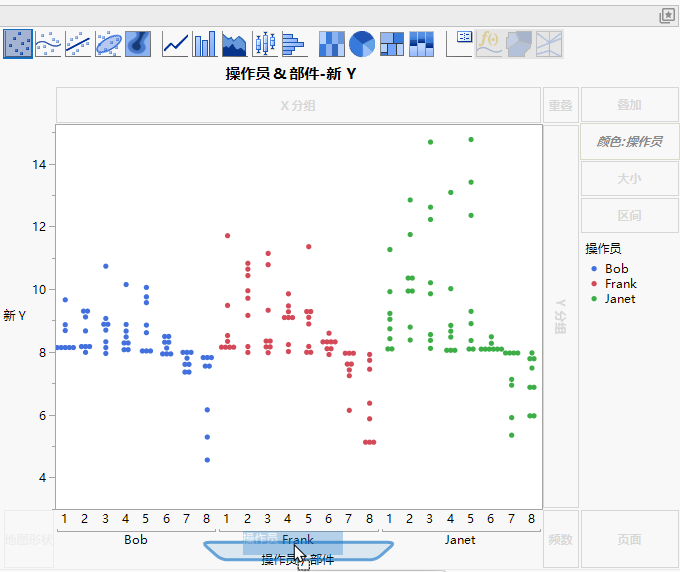Screen dimensions: 680x572
Task: Select the Pie chart element icon
Action: 362,44
